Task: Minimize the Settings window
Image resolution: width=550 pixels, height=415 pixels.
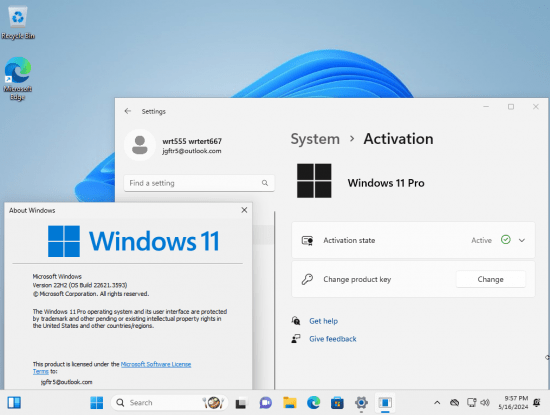Action: coord(486,107)
